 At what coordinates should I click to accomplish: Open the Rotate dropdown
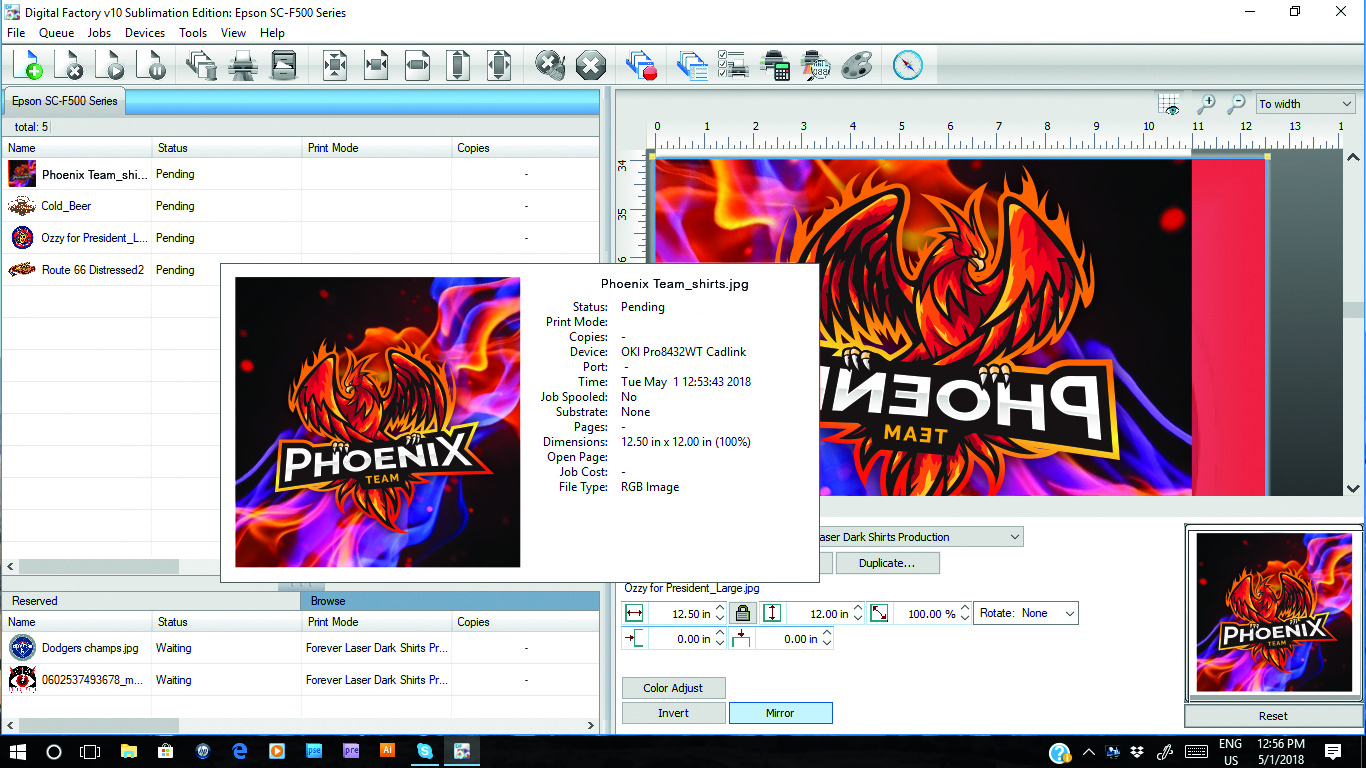[x=1026, y=613]
